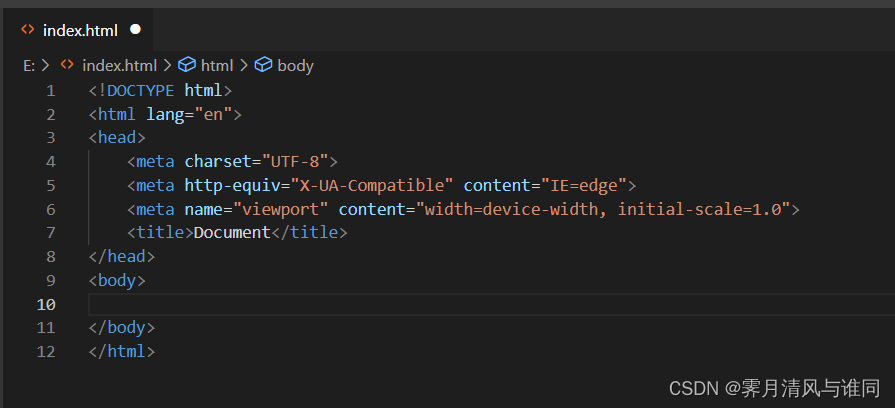The image size is (895, 408).
Task: Open the html symbol breadcrumb
Action: tap(217, 65)
